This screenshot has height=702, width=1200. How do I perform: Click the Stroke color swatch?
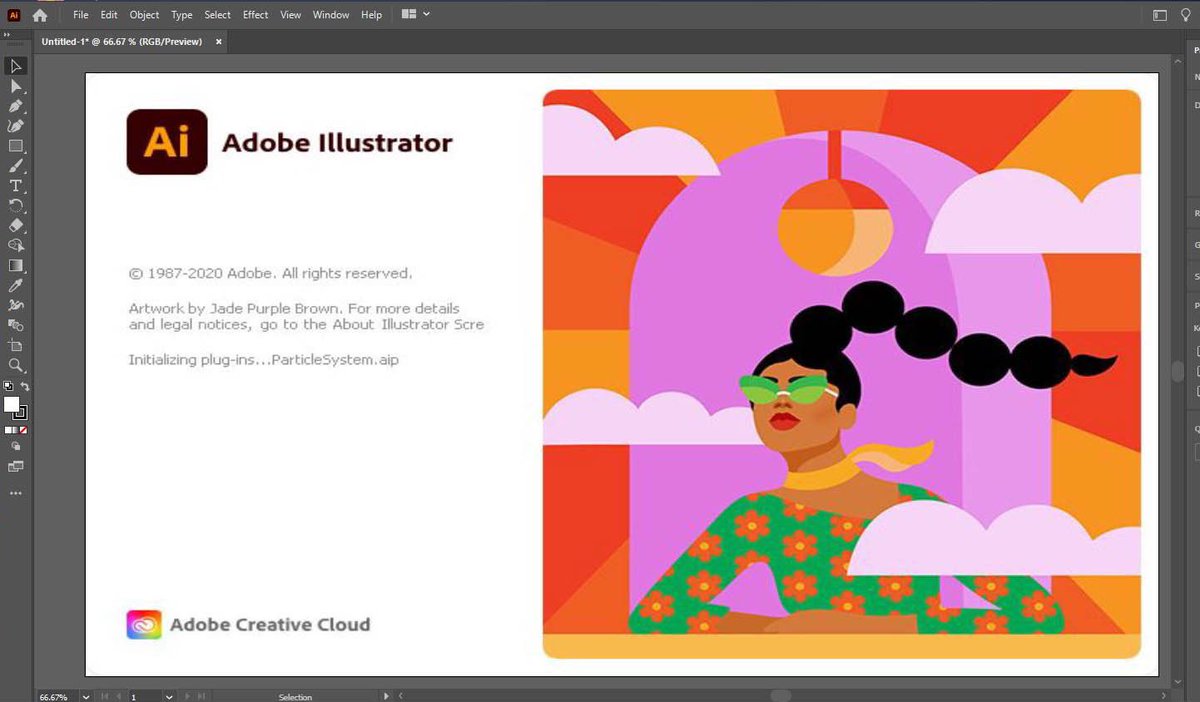[x=21, y=412]
